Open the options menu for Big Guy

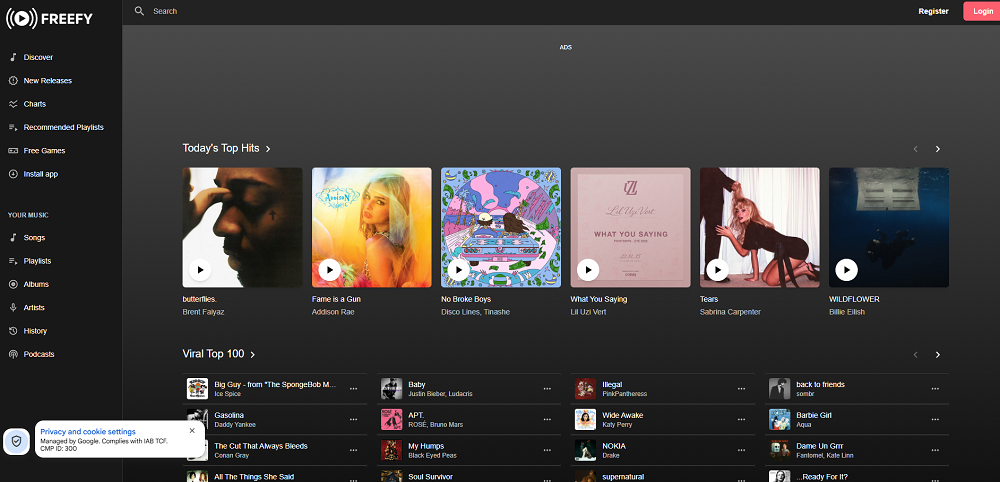pos(353,389)
